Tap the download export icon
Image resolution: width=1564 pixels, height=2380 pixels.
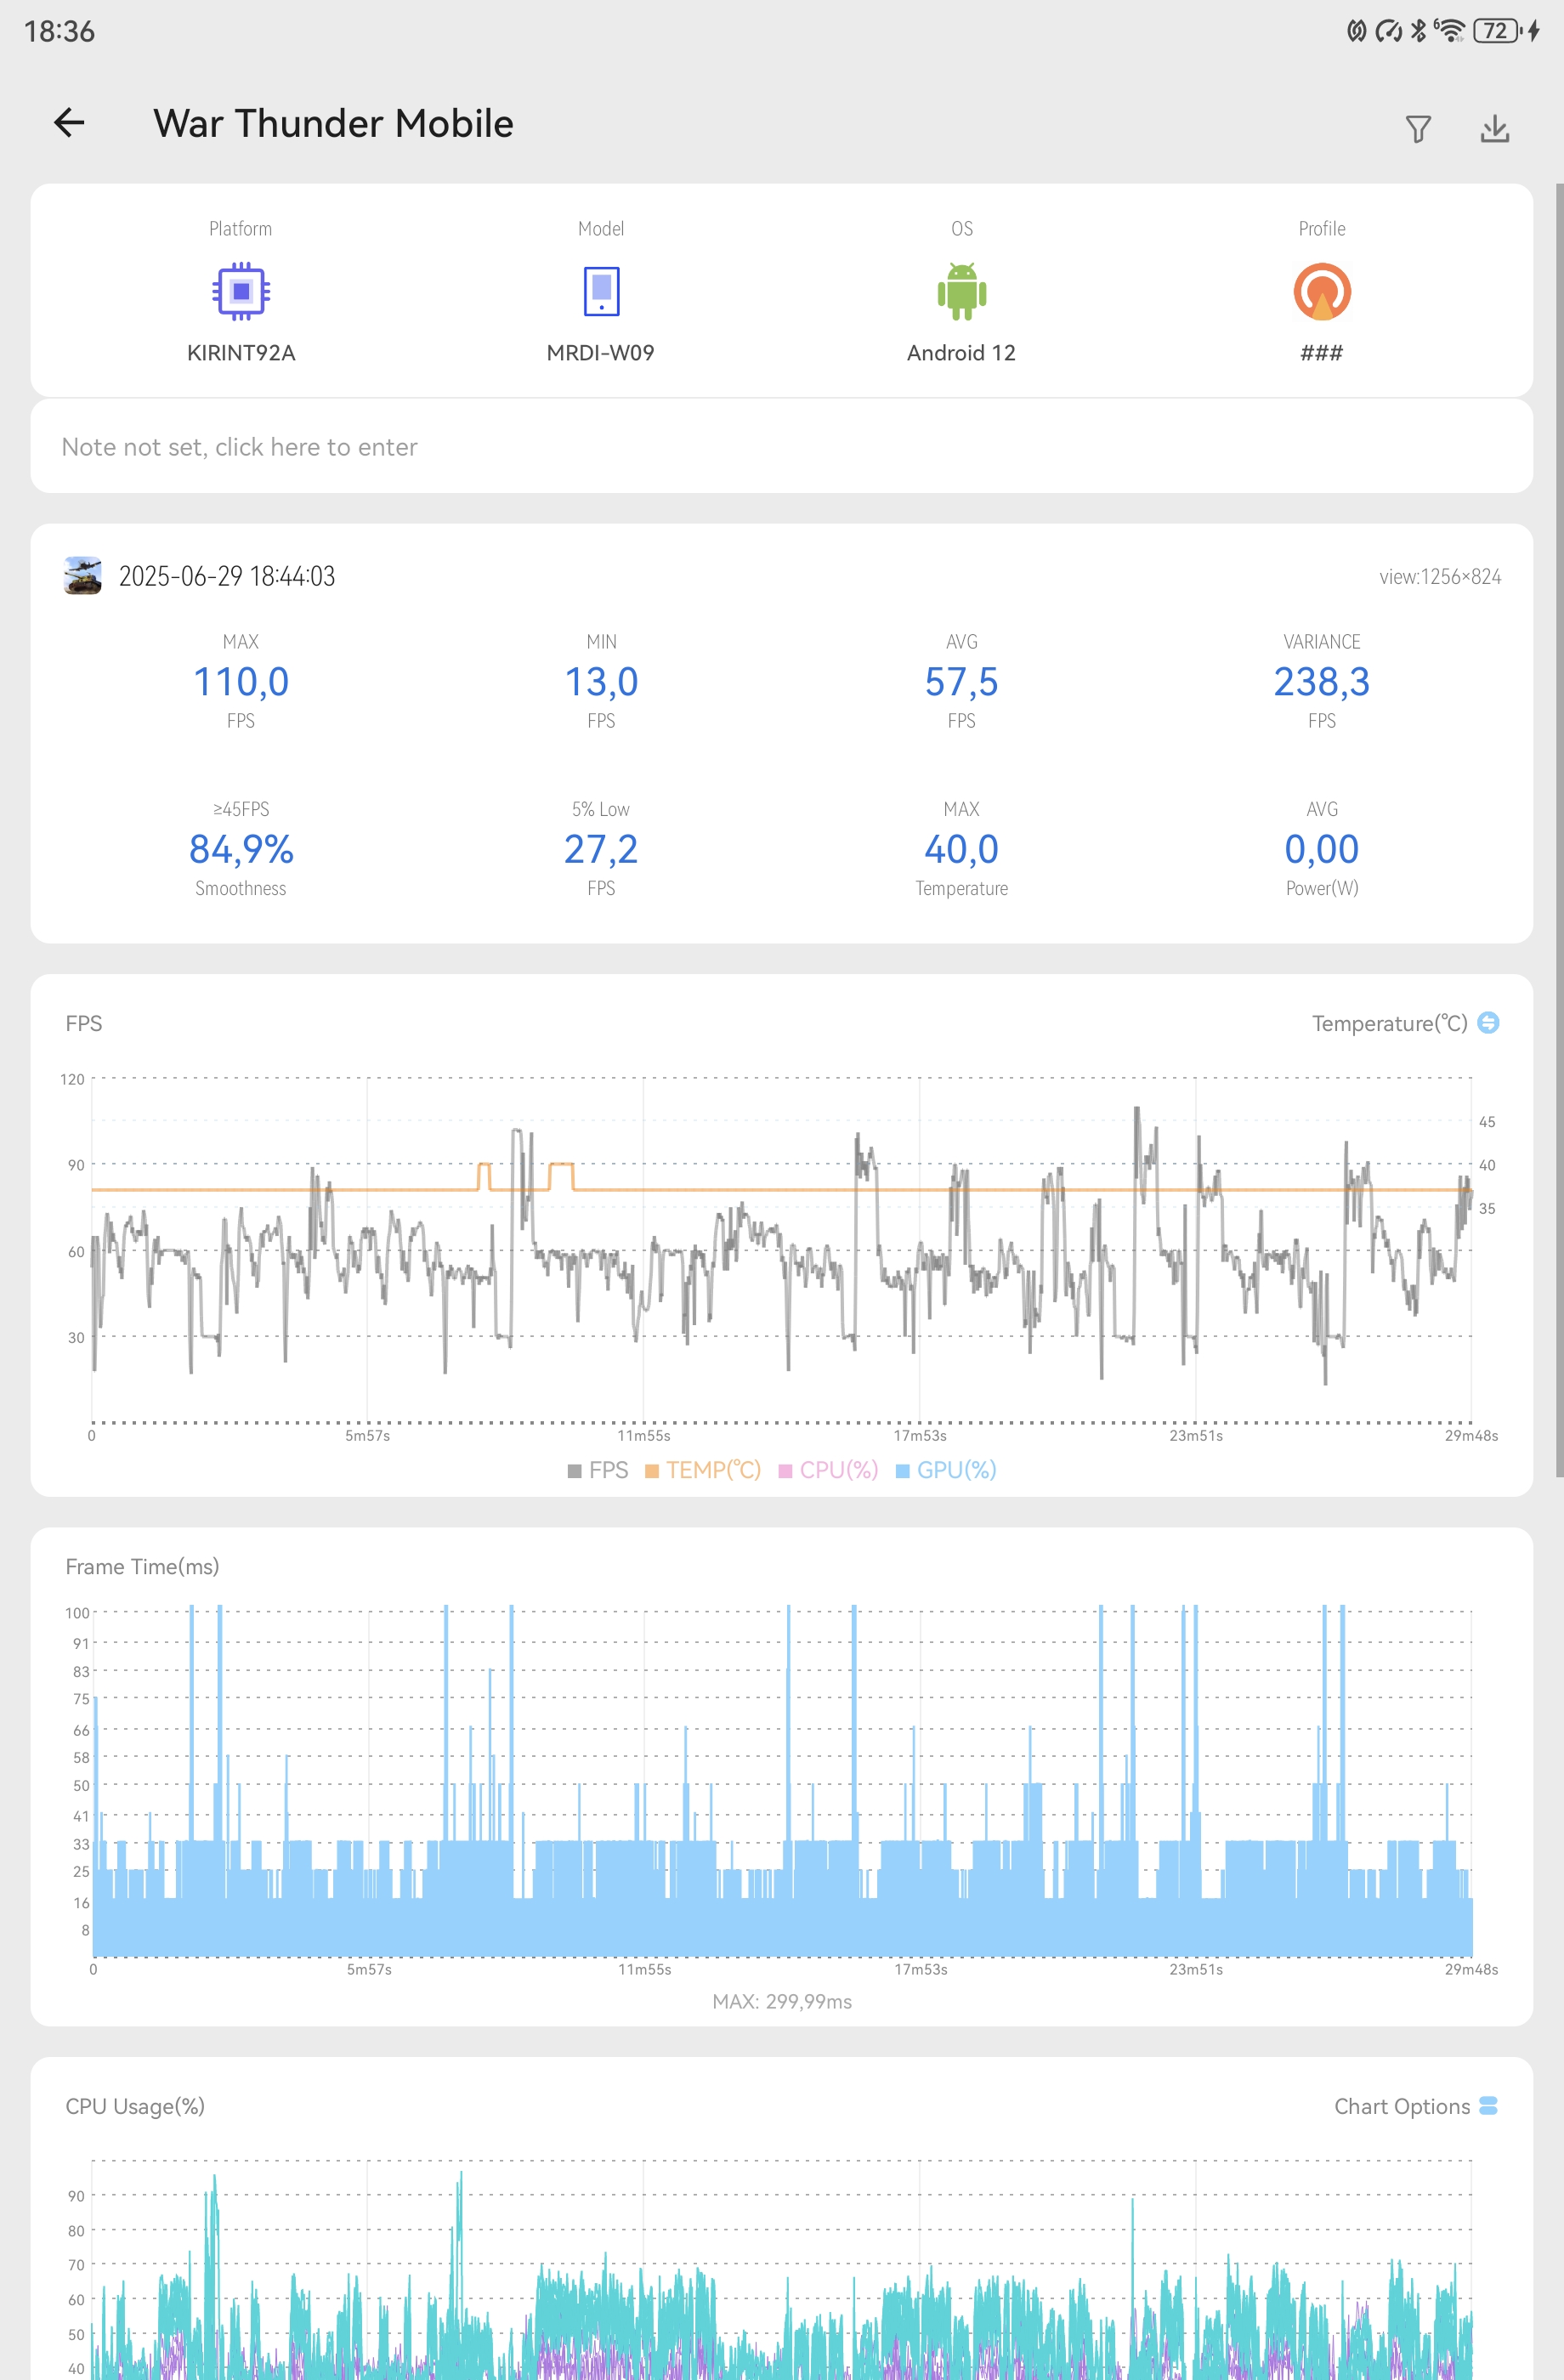1494,128
